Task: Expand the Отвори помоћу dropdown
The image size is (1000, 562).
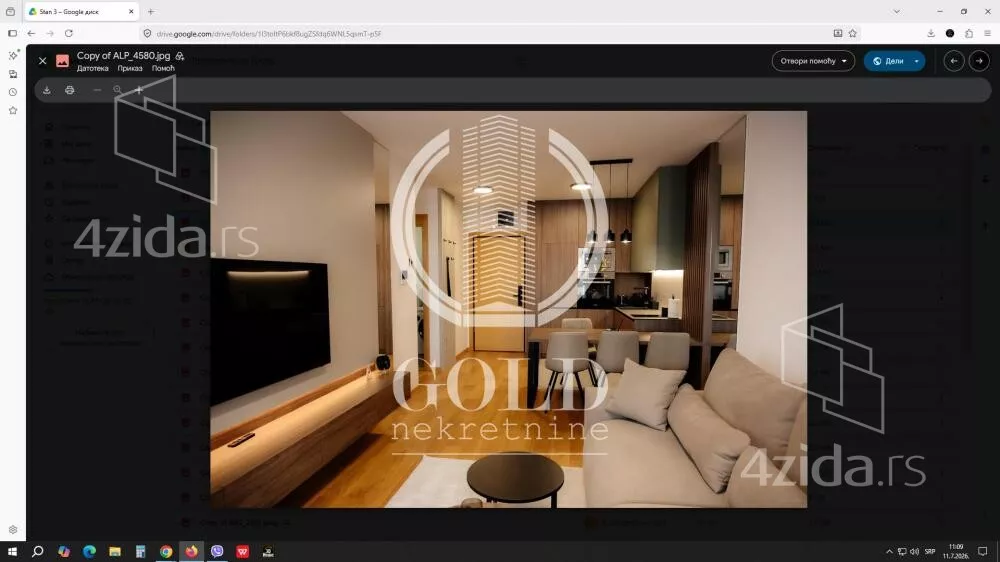Action: coord(813,61)
